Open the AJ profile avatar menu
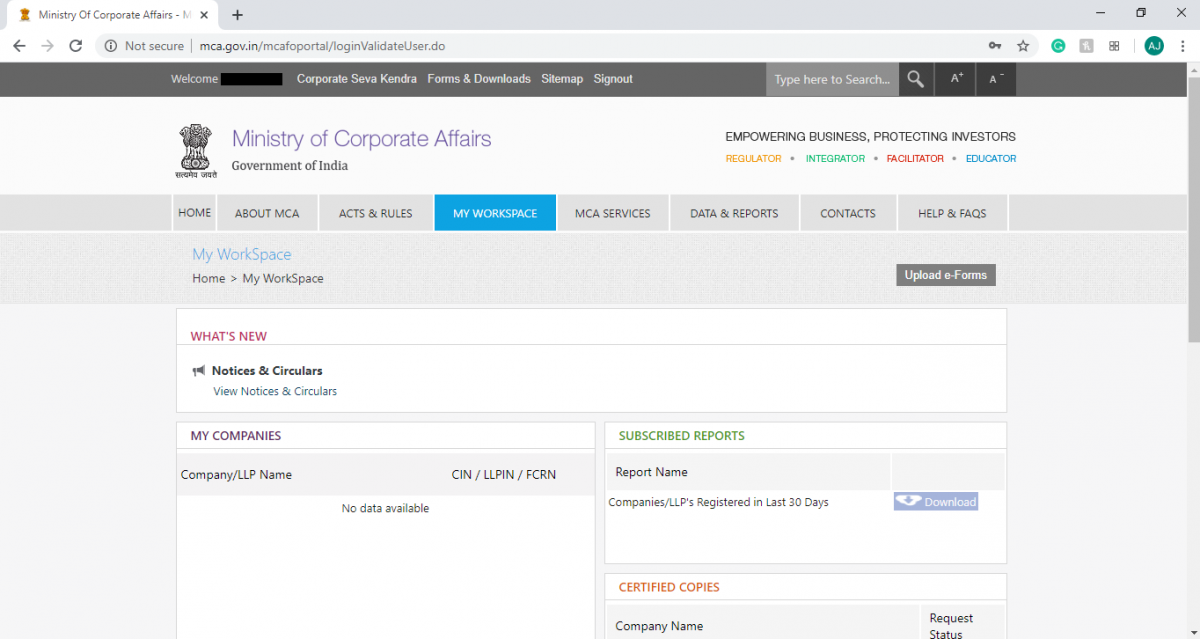The width and height of the screenshot is (1200, 639). (1154, 45)
